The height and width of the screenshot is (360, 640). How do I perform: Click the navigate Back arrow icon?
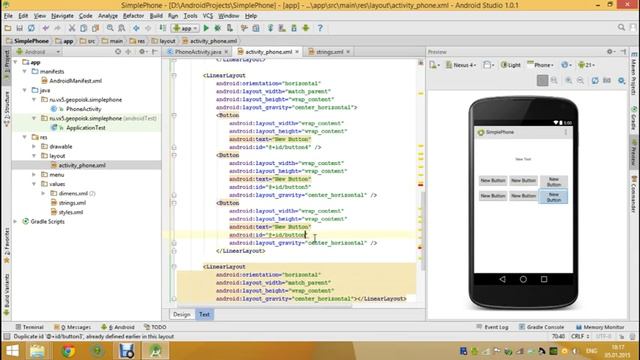(x=136, y=28)
